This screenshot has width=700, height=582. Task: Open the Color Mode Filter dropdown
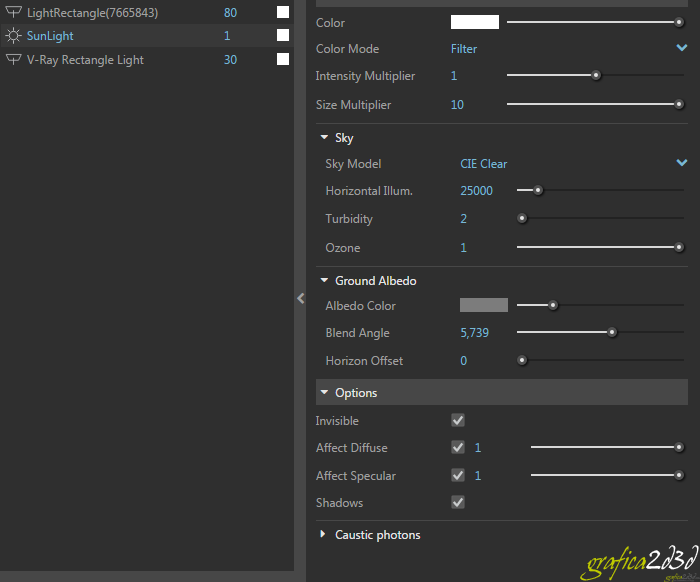click(681, 48)
